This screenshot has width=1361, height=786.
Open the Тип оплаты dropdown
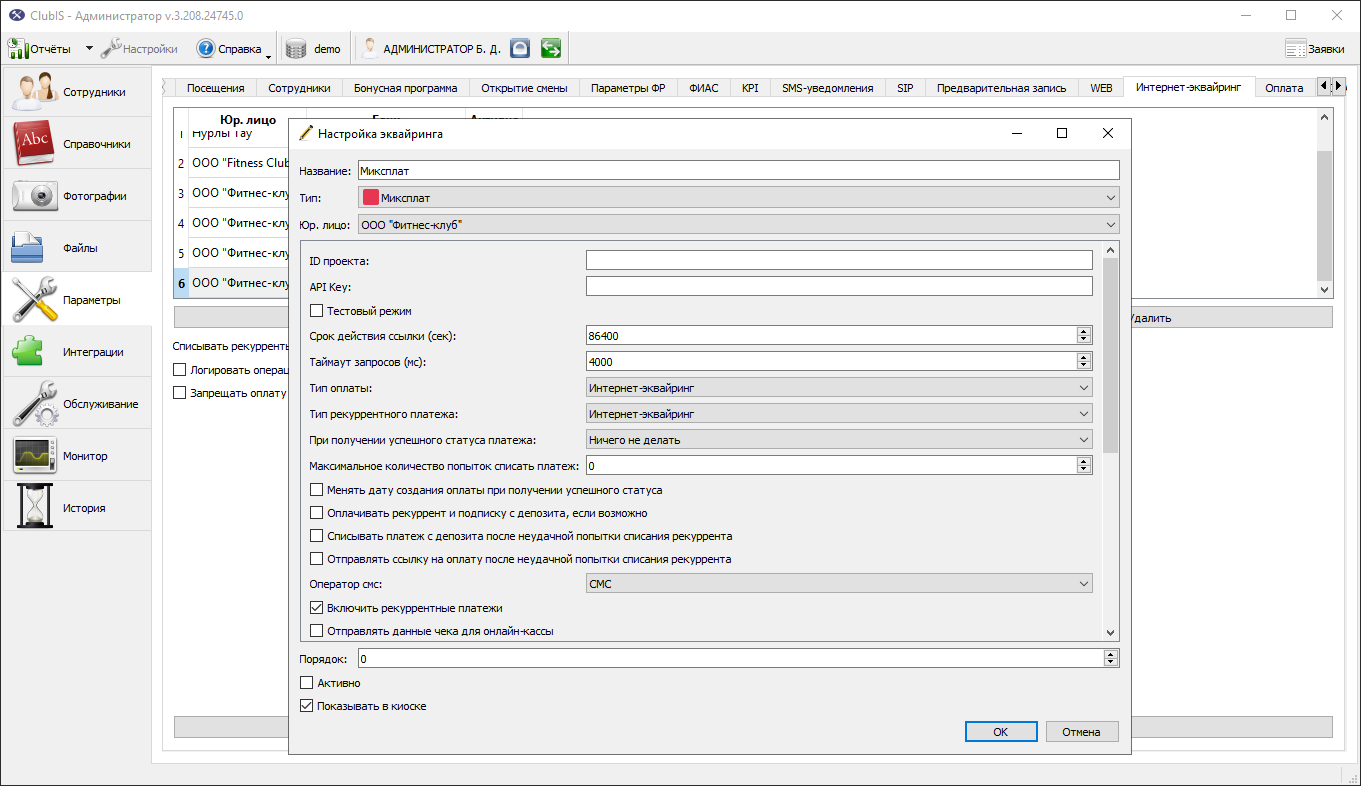tap(839, 388)
